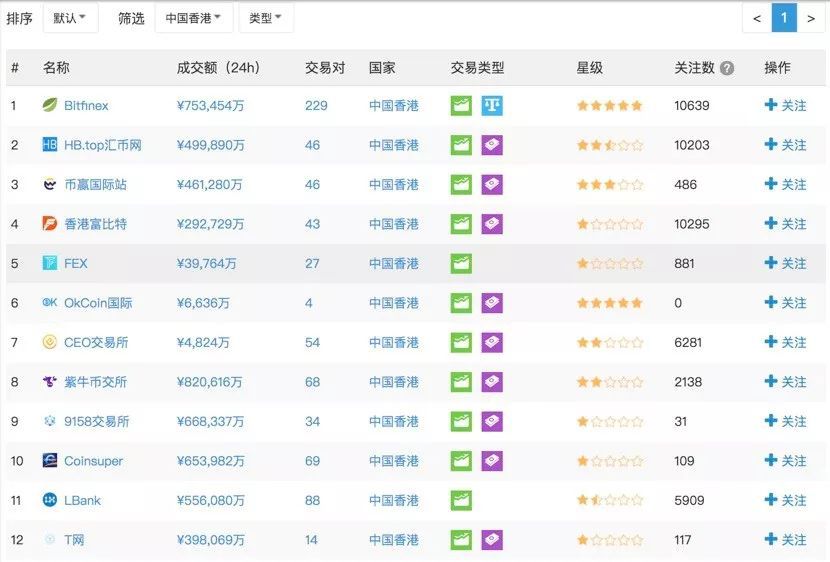This screenshot has height=562, width=830.
Task: Open the OkCoin国际 exchange link
Action: coord(98,303)
